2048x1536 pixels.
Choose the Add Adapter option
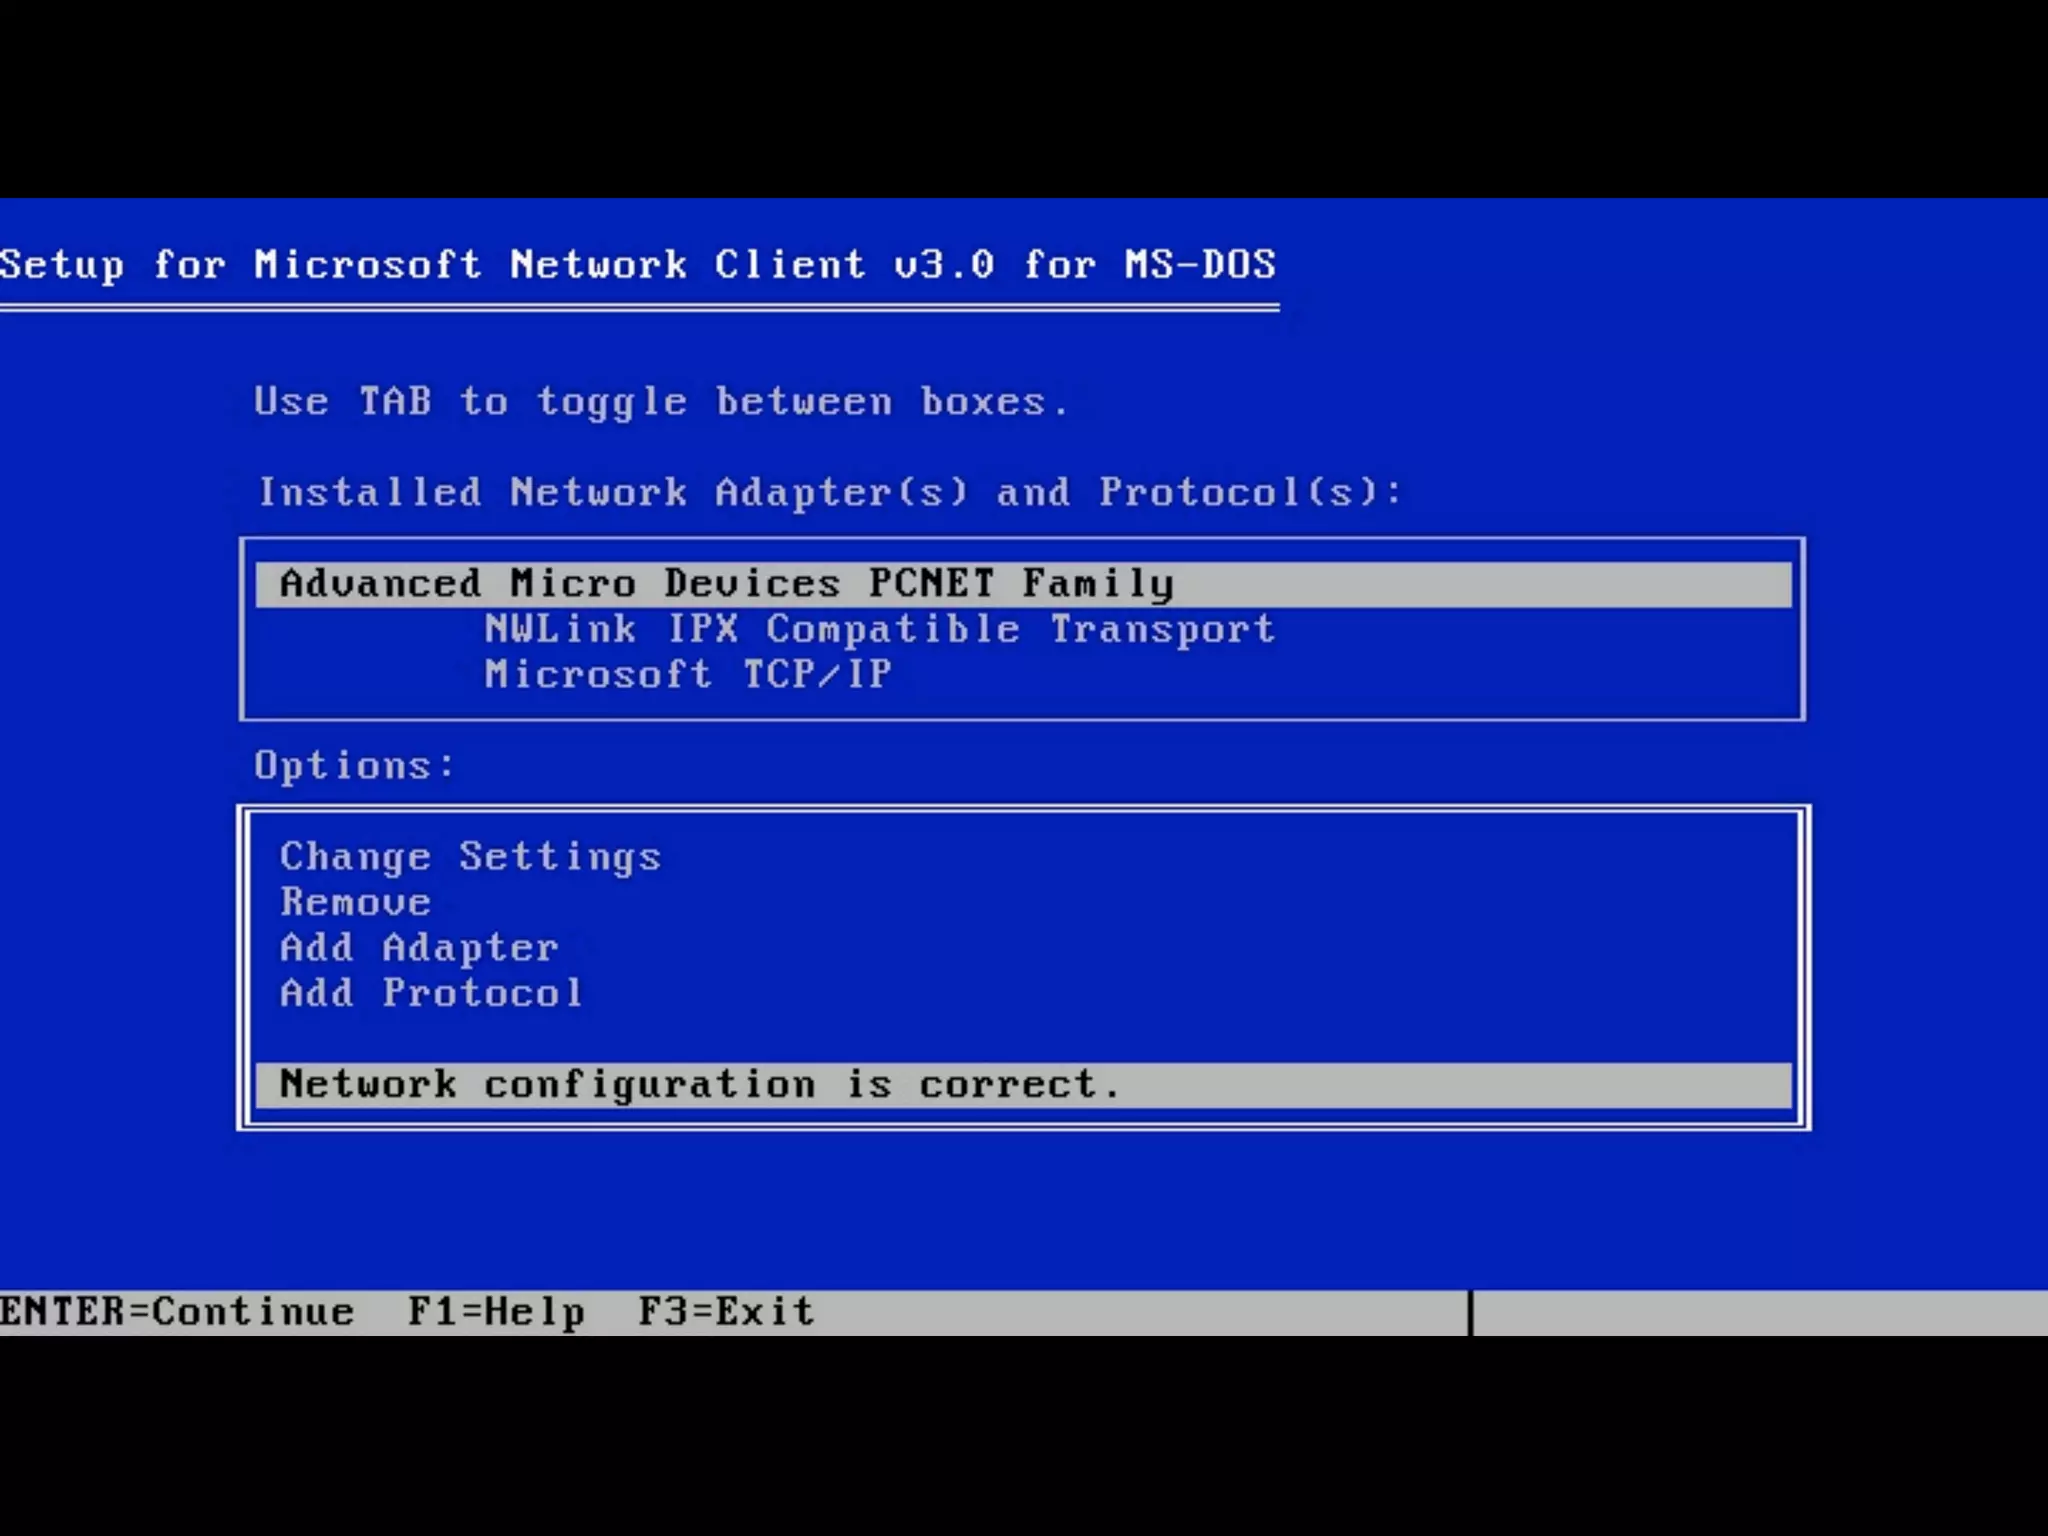419,948
